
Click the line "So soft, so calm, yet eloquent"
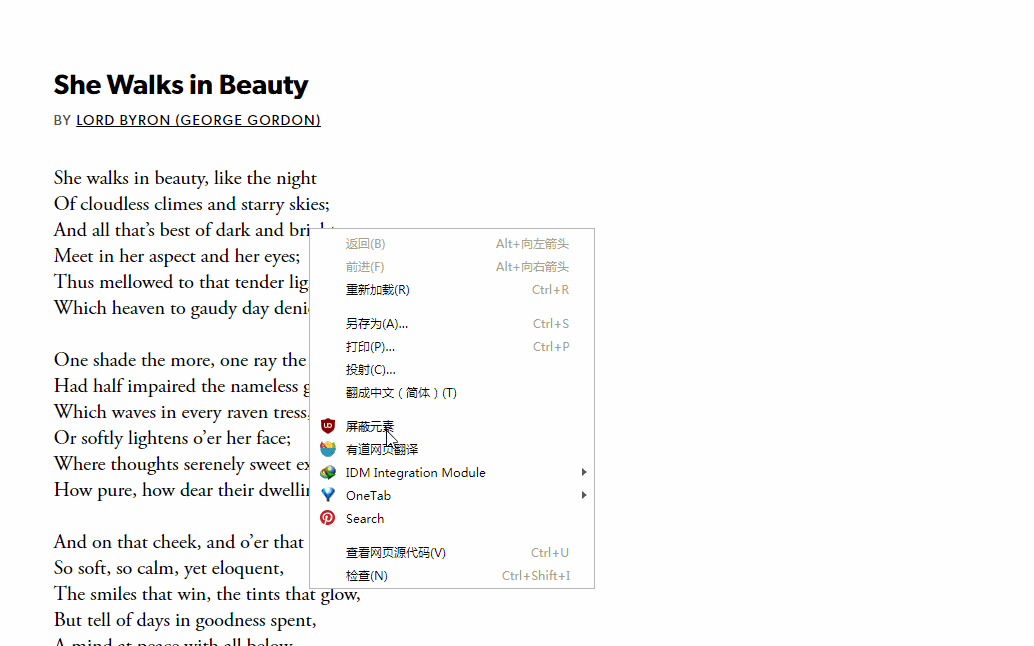click(x=169, y=569)
